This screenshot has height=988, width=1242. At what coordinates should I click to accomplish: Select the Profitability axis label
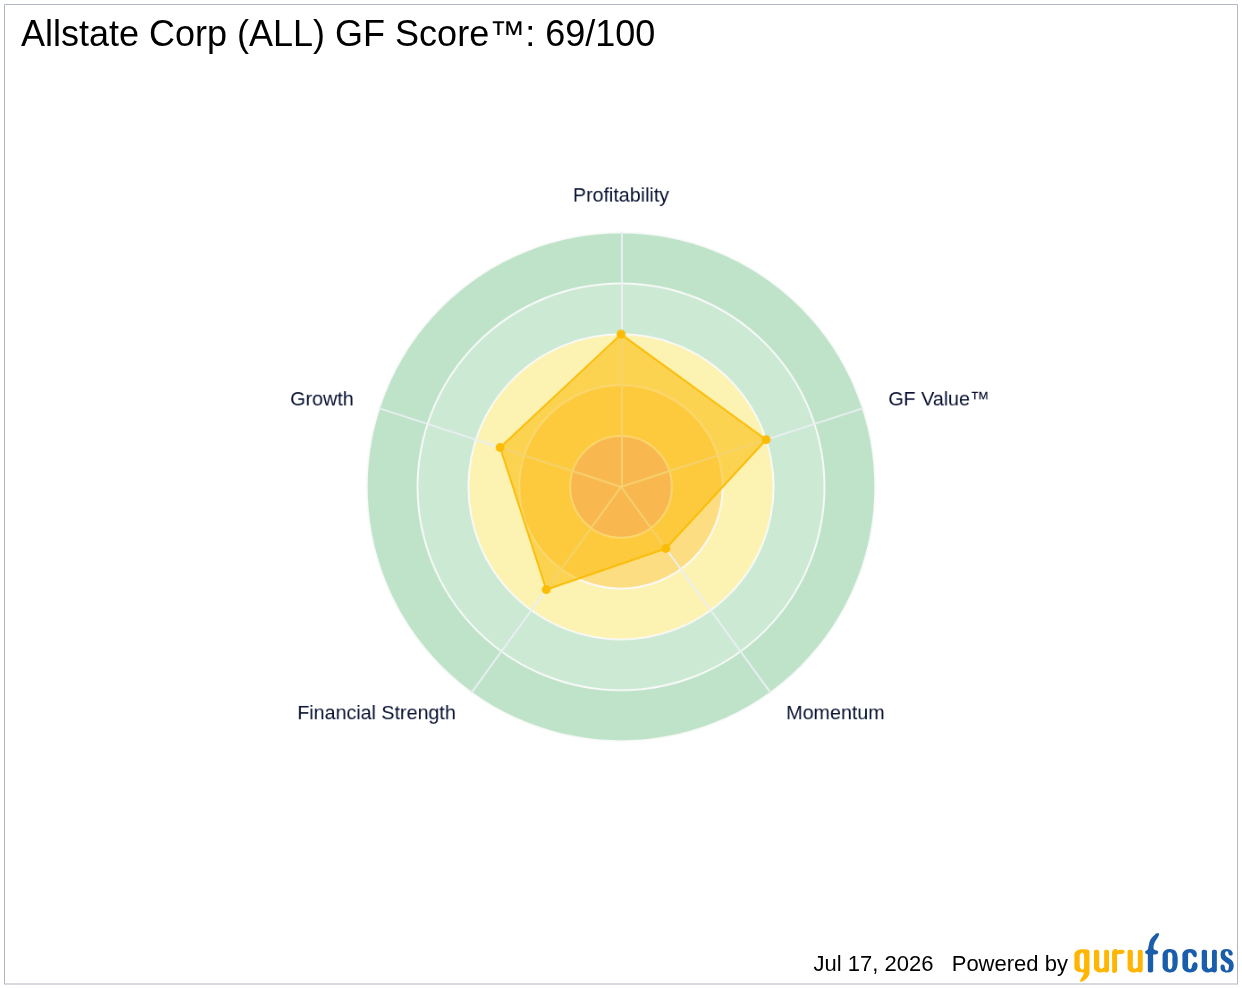(x=621, y=195)
